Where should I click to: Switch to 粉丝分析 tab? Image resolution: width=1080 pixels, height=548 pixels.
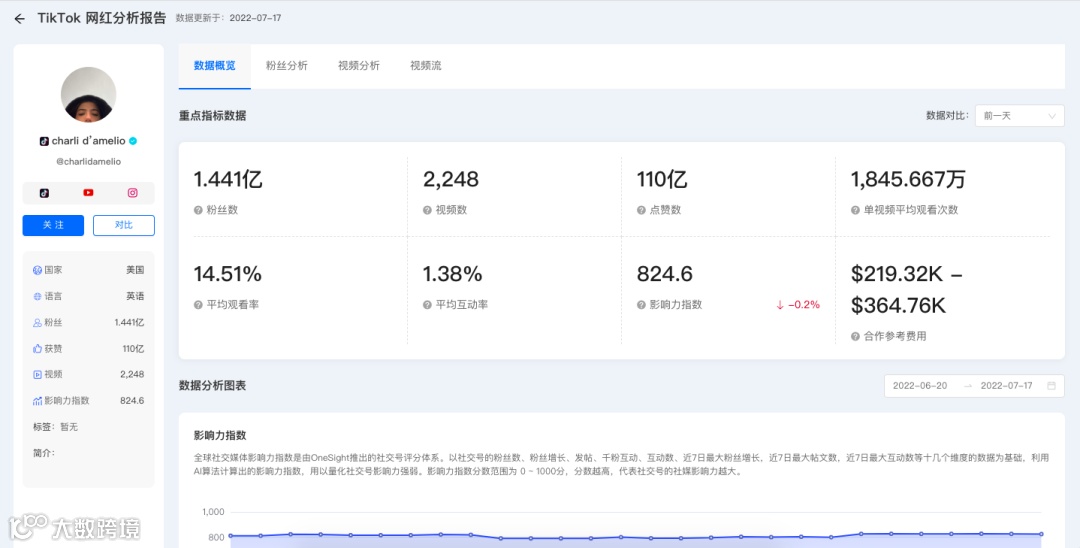(287, 66)
